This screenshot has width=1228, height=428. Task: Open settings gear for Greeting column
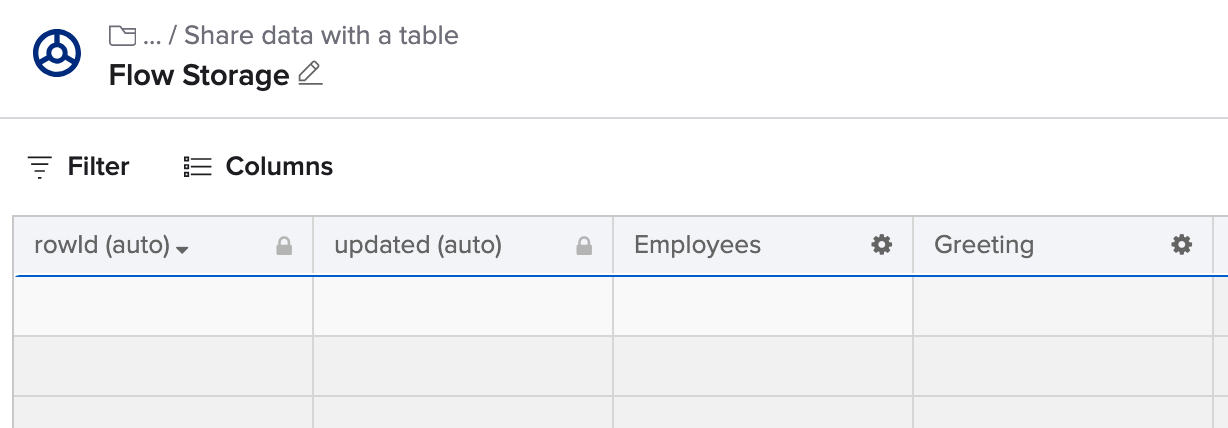coord(1182,245)
